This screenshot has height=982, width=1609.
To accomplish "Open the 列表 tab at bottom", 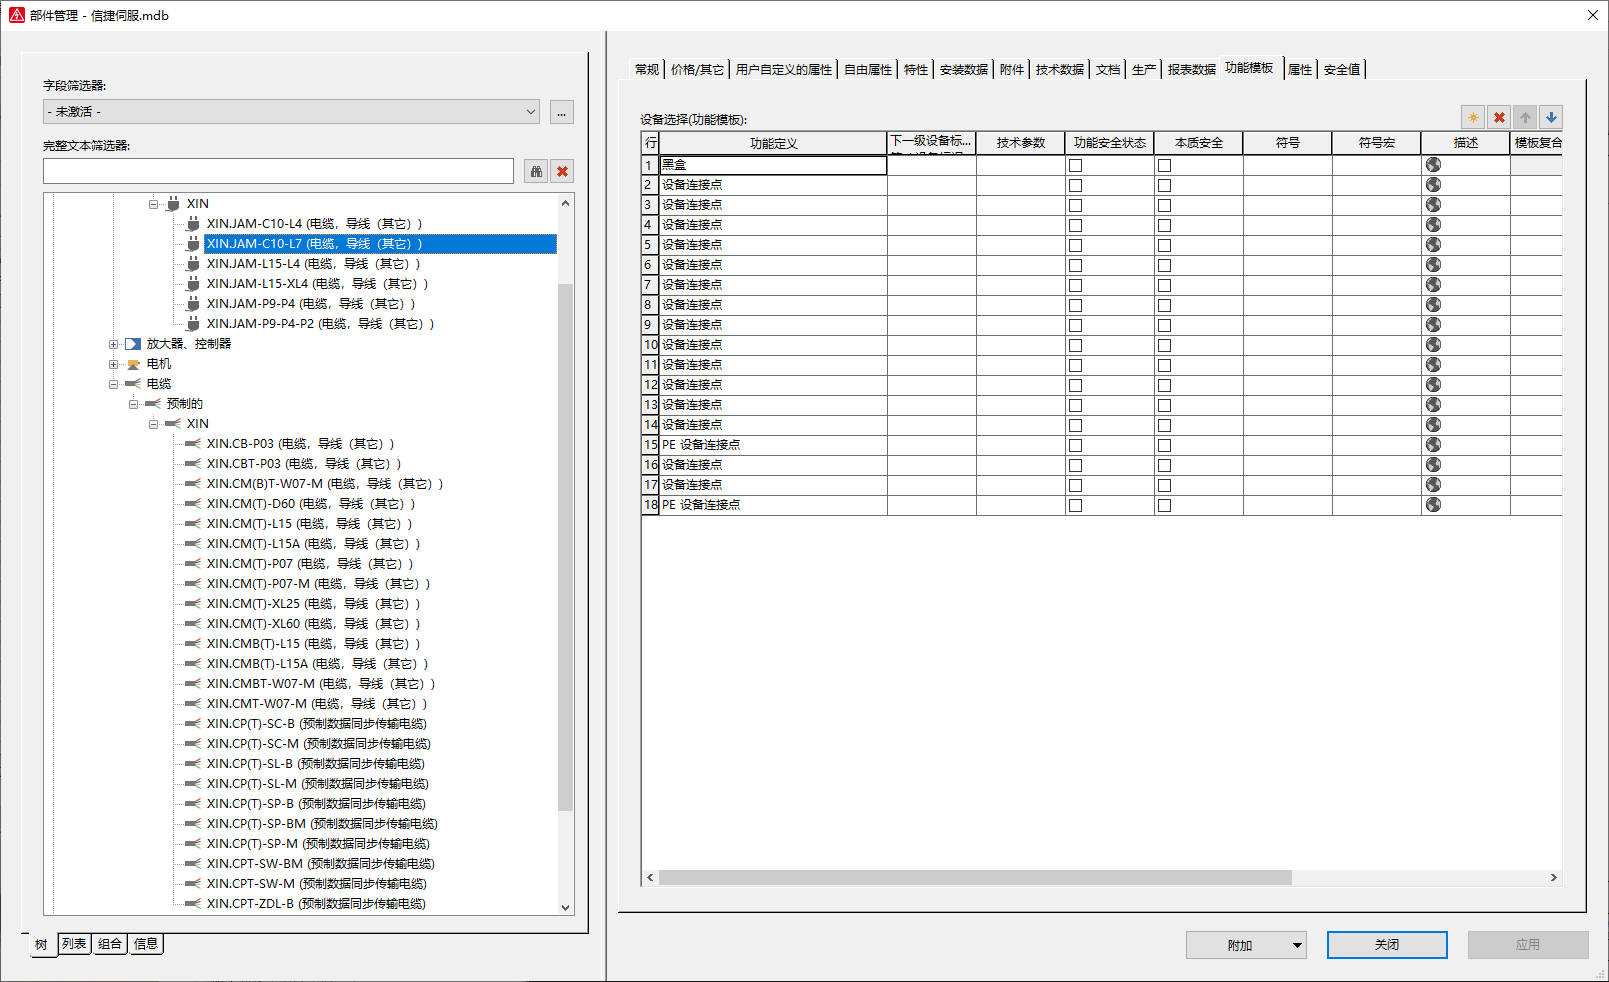I will (x=74, y=944).
